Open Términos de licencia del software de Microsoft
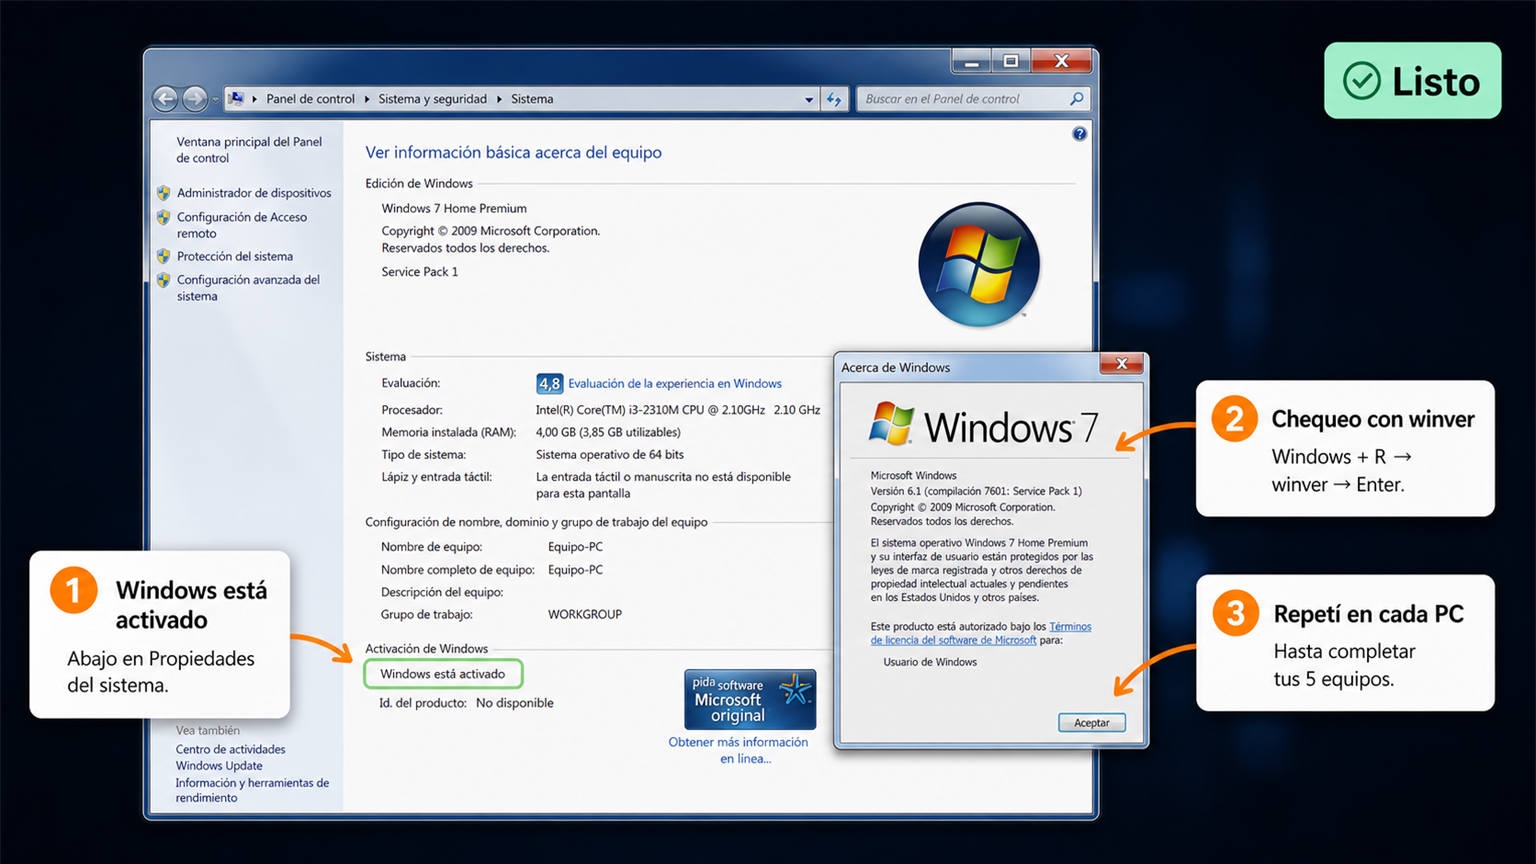Screen dimensions: 1536x864 (981, 633)
